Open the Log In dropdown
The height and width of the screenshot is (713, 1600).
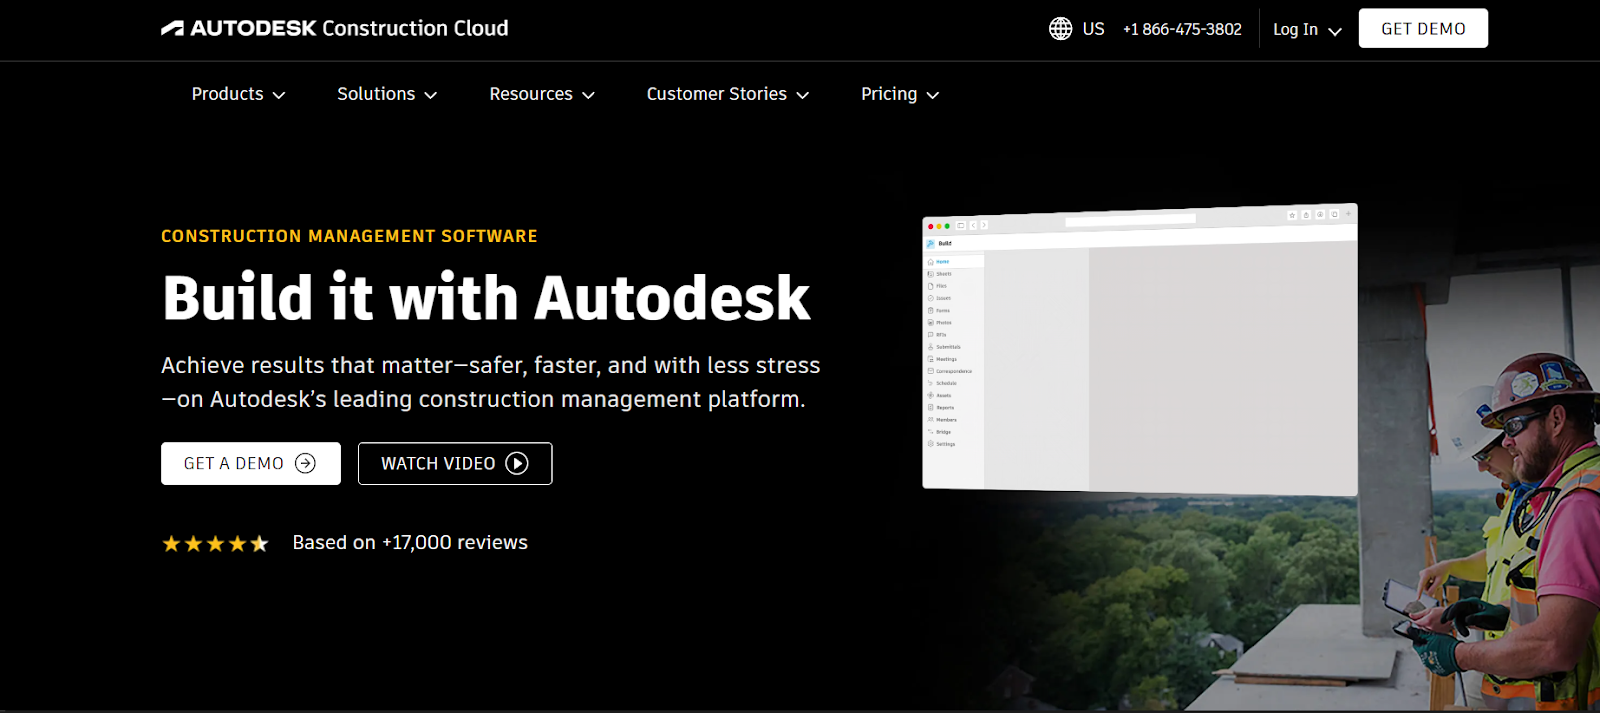(x=1307, y=30)
